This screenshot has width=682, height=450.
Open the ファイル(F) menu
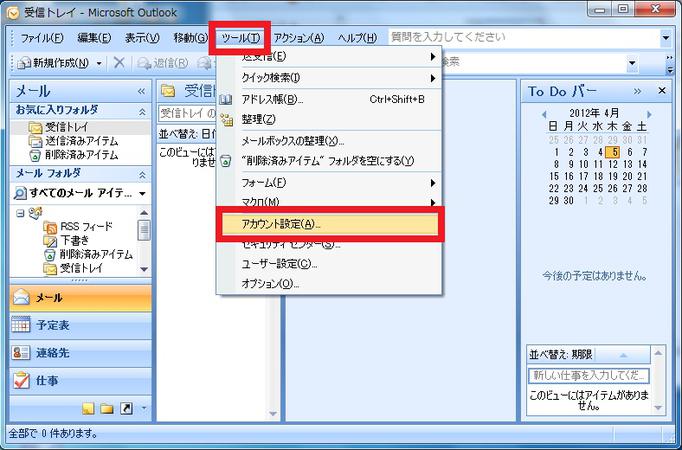point(42,38)
